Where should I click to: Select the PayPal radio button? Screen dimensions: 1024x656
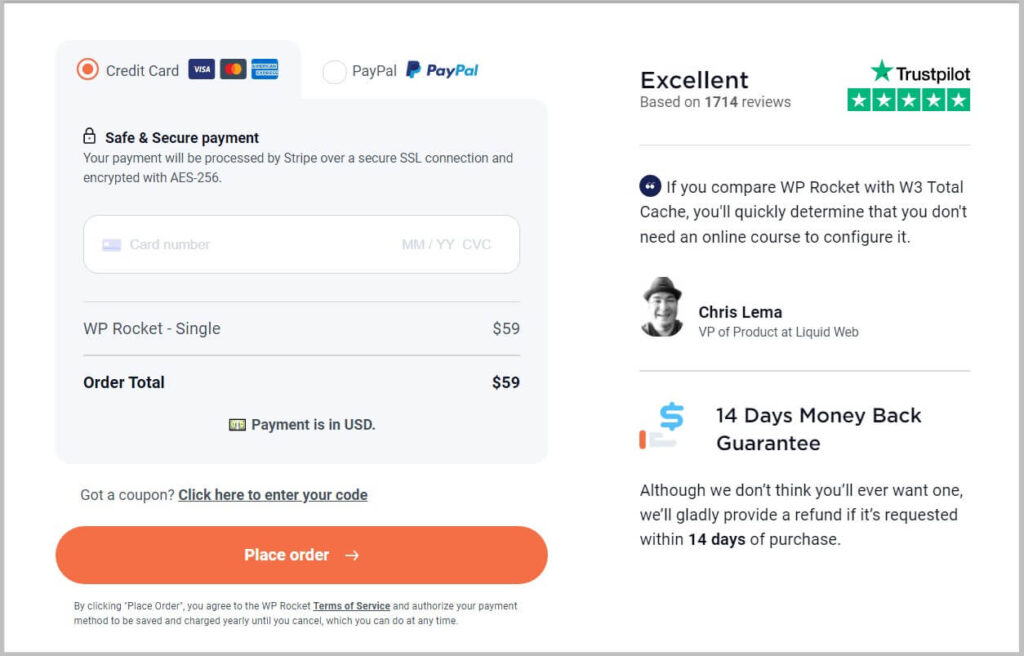point(335,71)
